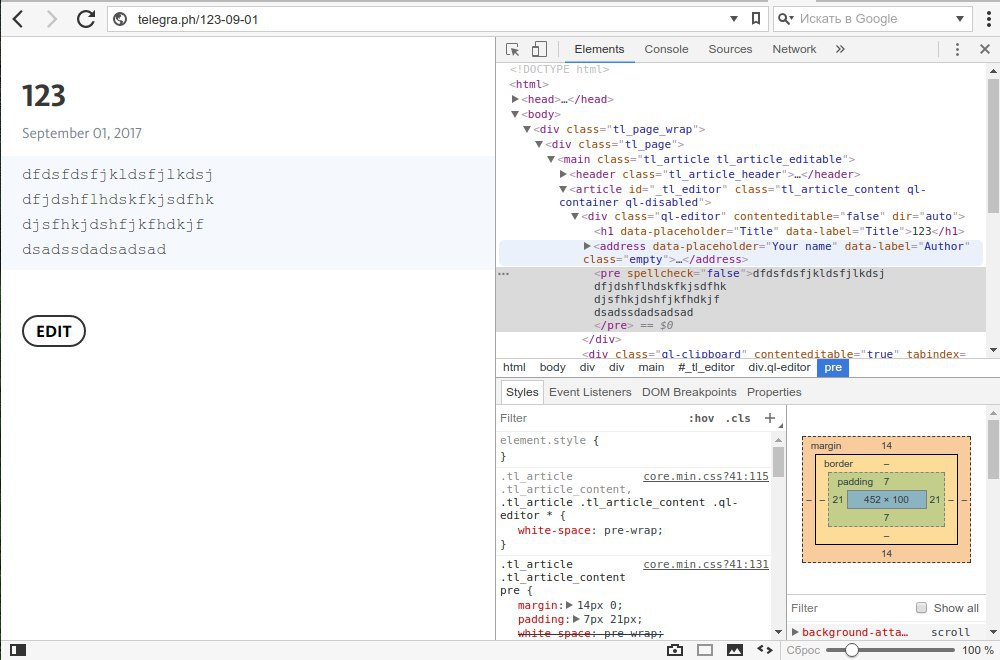Image resolution: width=1000 pixels, height=660 pixels.
Task: Expand the address element node
Action: tap(588, 246)
